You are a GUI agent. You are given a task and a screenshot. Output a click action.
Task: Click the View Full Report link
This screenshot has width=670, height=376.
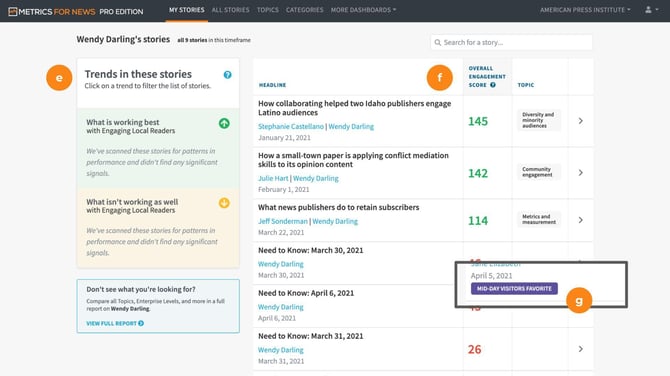coord(115,323)
